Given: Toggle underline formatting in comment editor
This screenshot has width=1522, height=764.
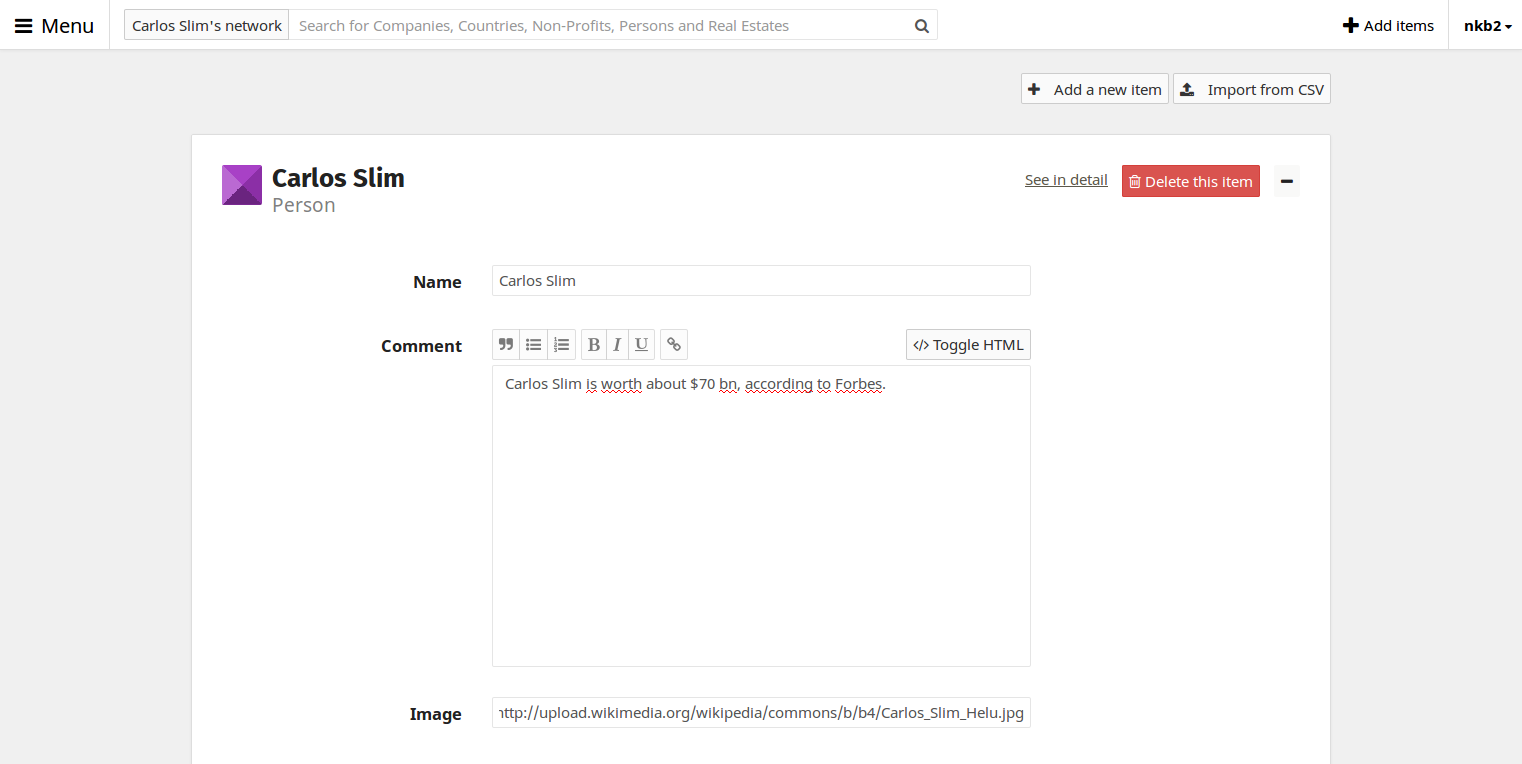Looking at the screenshot, I should 642,344.
